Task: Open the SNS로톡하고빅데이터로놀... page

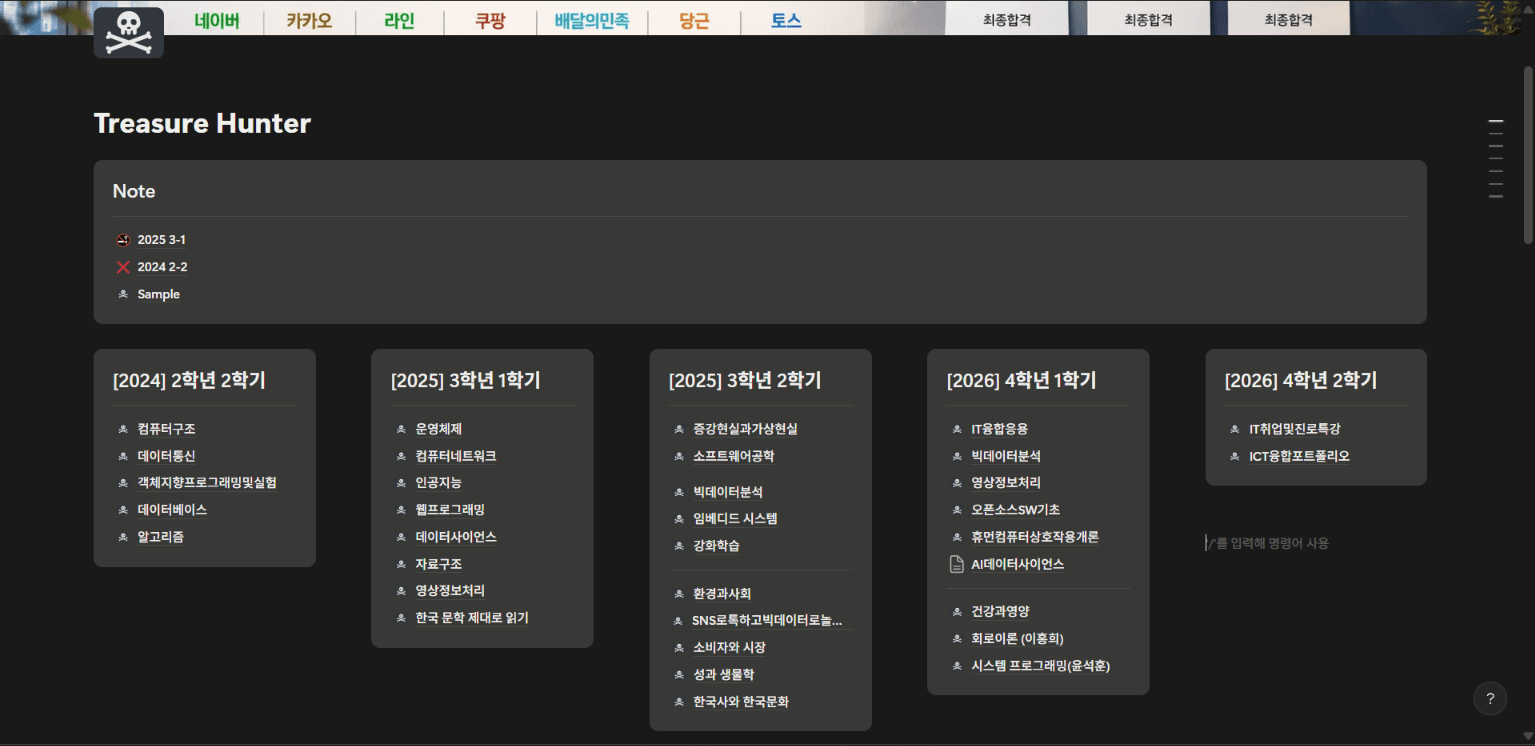Action: [768, 621]
